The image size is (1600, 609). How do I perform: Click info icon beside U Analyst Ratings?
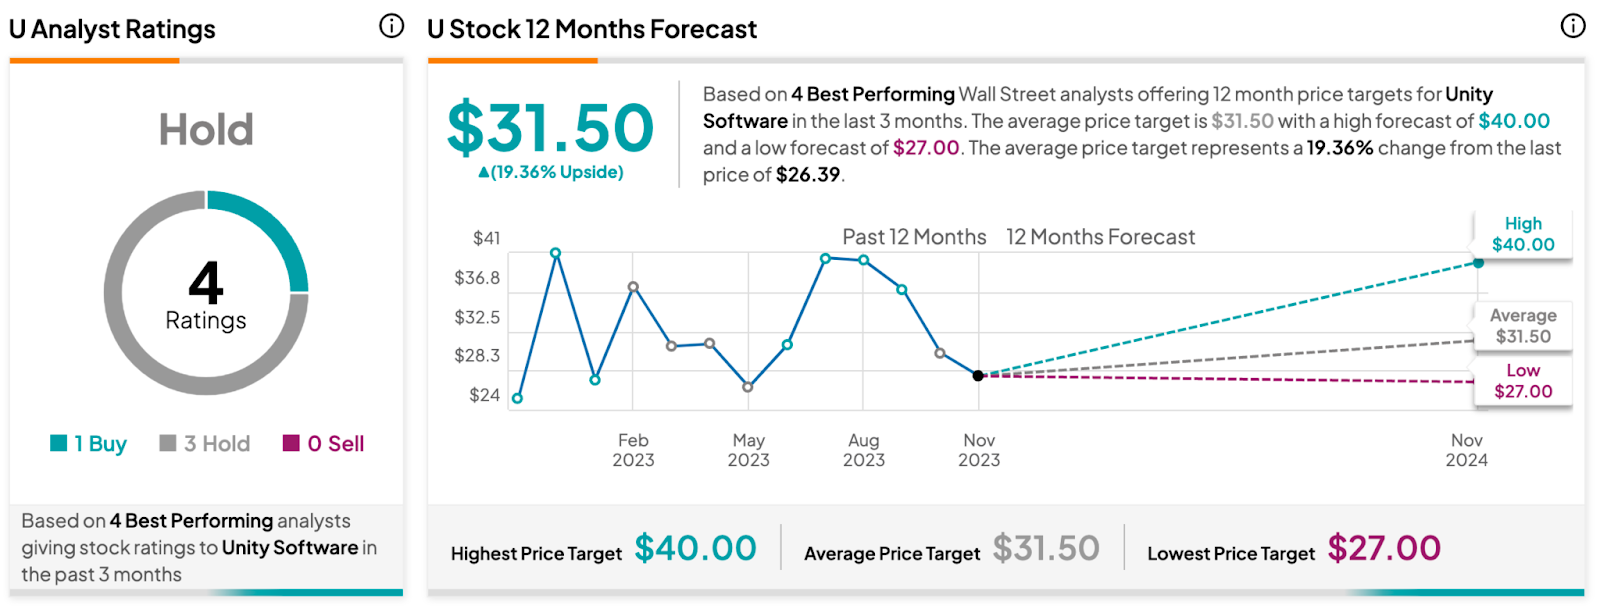click(392, 26)
